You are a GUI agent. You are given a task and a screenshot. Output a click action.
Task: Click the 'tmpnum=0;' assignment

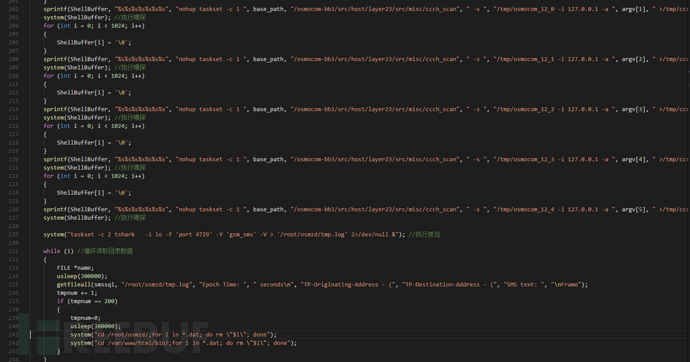85,318
